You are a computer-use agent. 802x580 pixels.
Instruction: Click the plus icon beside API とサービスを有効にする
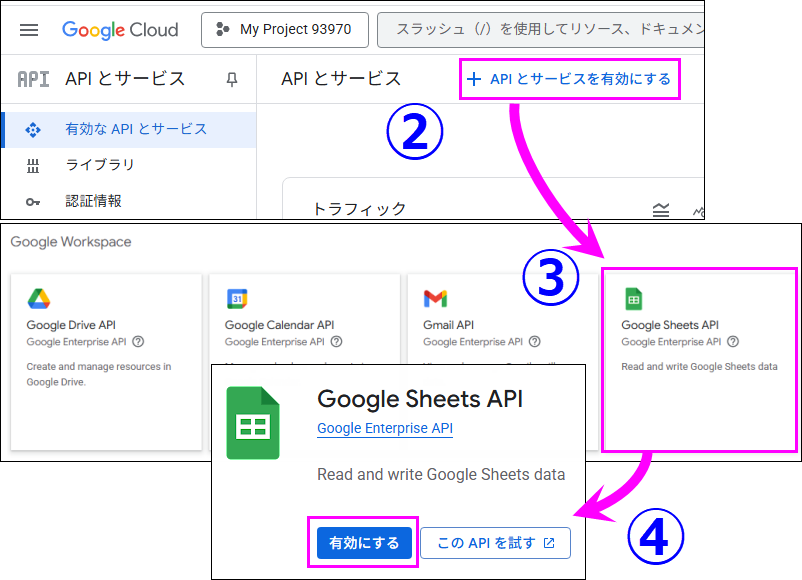point(474,79)
